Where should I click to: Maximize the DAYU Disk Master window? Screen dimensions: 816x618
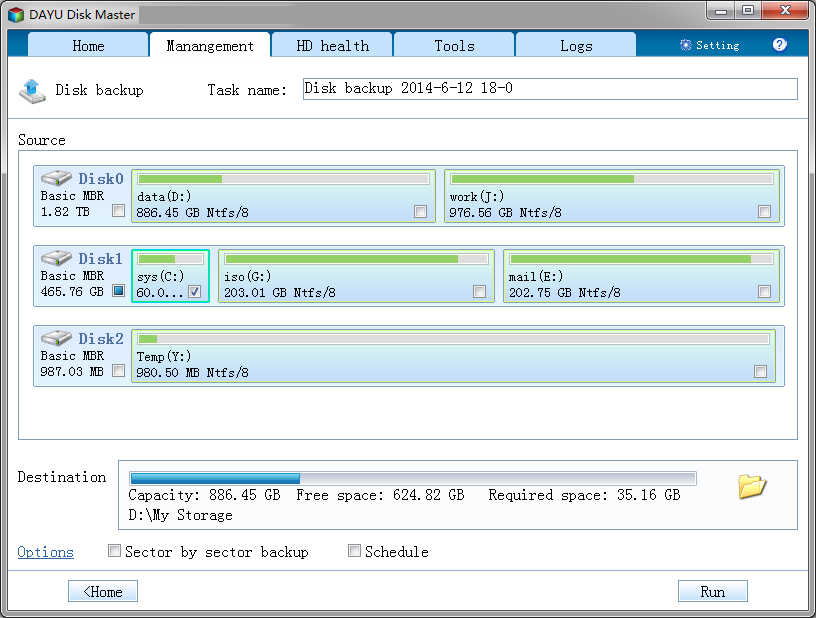pyautogui.click(x=748, y=10)
